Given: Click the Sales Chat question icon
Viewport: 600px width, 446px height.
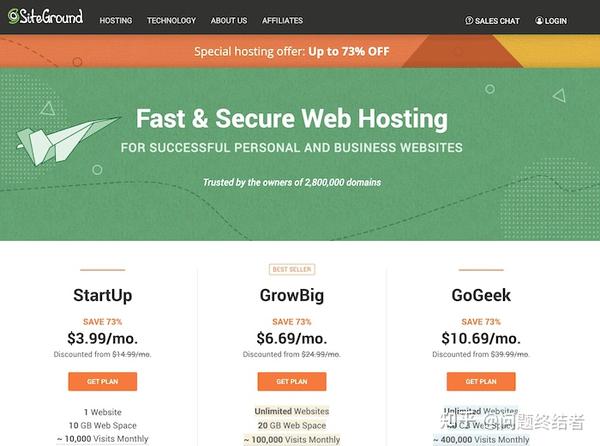Looking at the screenshot, I should pos(469,20).
